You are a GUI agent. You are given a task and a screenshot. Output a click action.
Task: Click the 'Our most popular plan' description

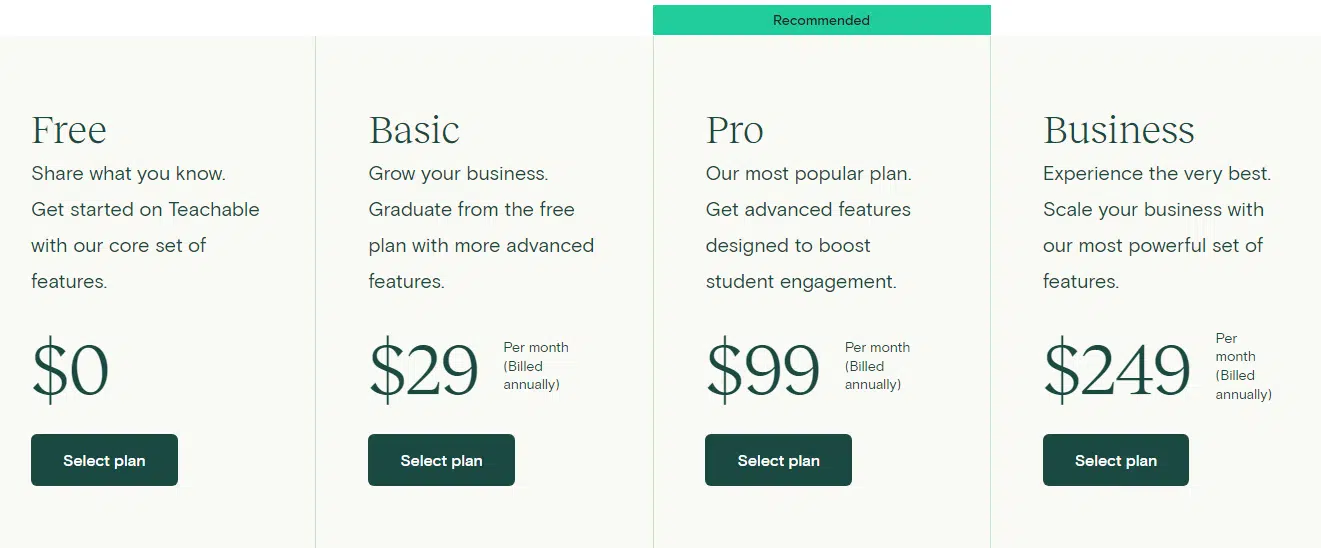click(809, 173)
